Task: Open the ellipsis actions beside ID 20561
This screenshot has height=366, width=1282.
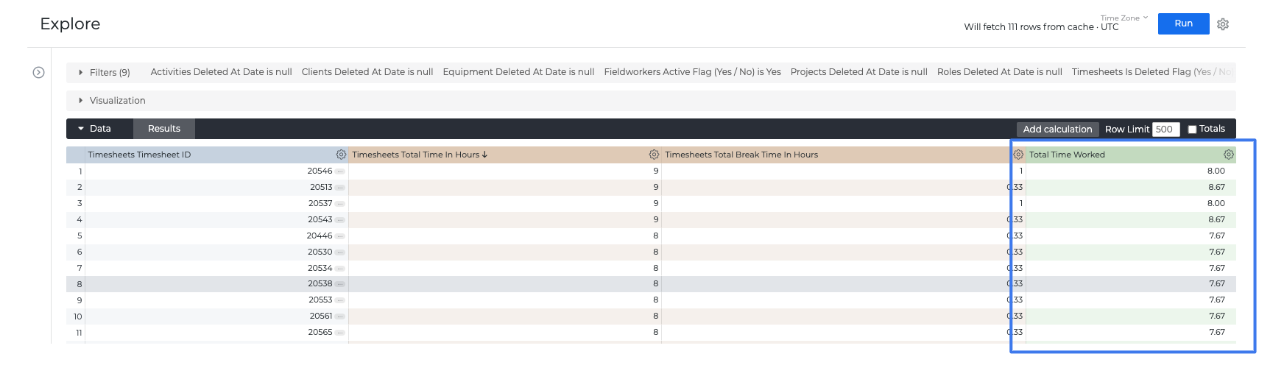Action: 340,316
